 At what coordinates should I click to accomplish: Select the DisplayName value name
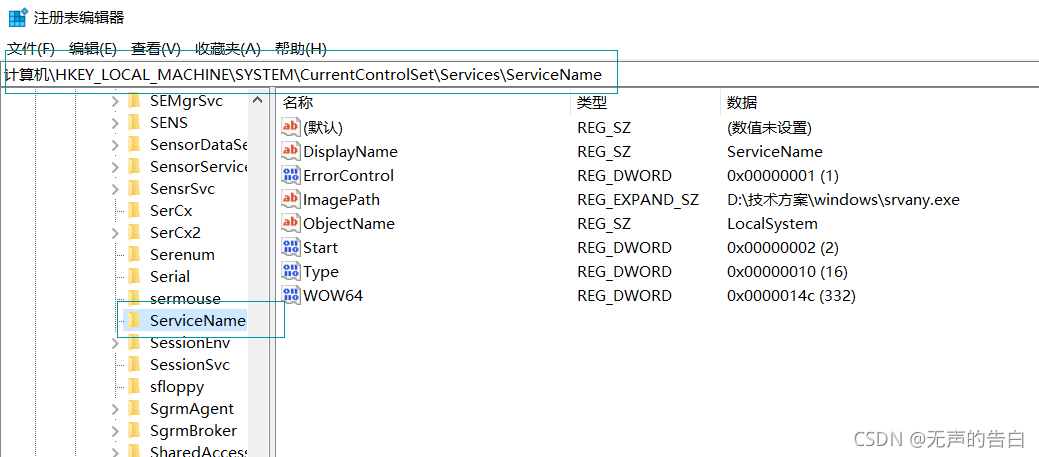(x=351, y=152)
